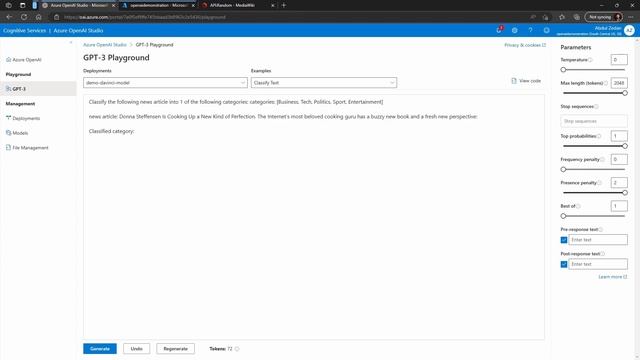This screenshot has height=360, width=640.
Task: Open the browser collections icon
Action: pos(576,17)
